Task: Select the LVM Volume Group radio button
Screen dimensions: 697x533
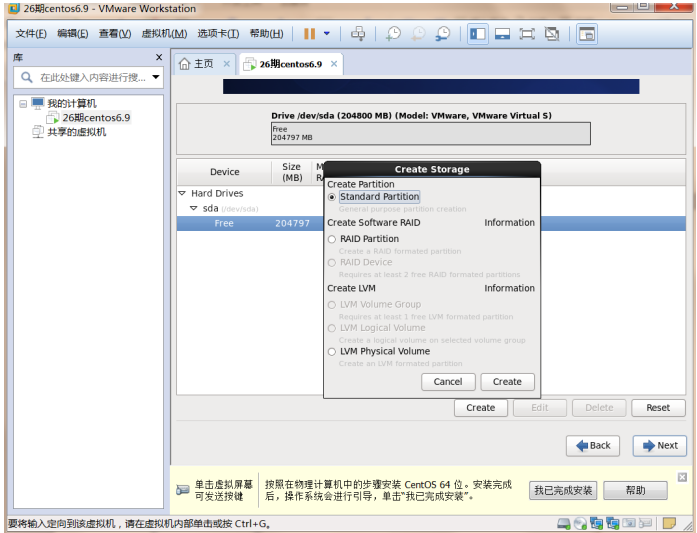Action: (332, 305)
